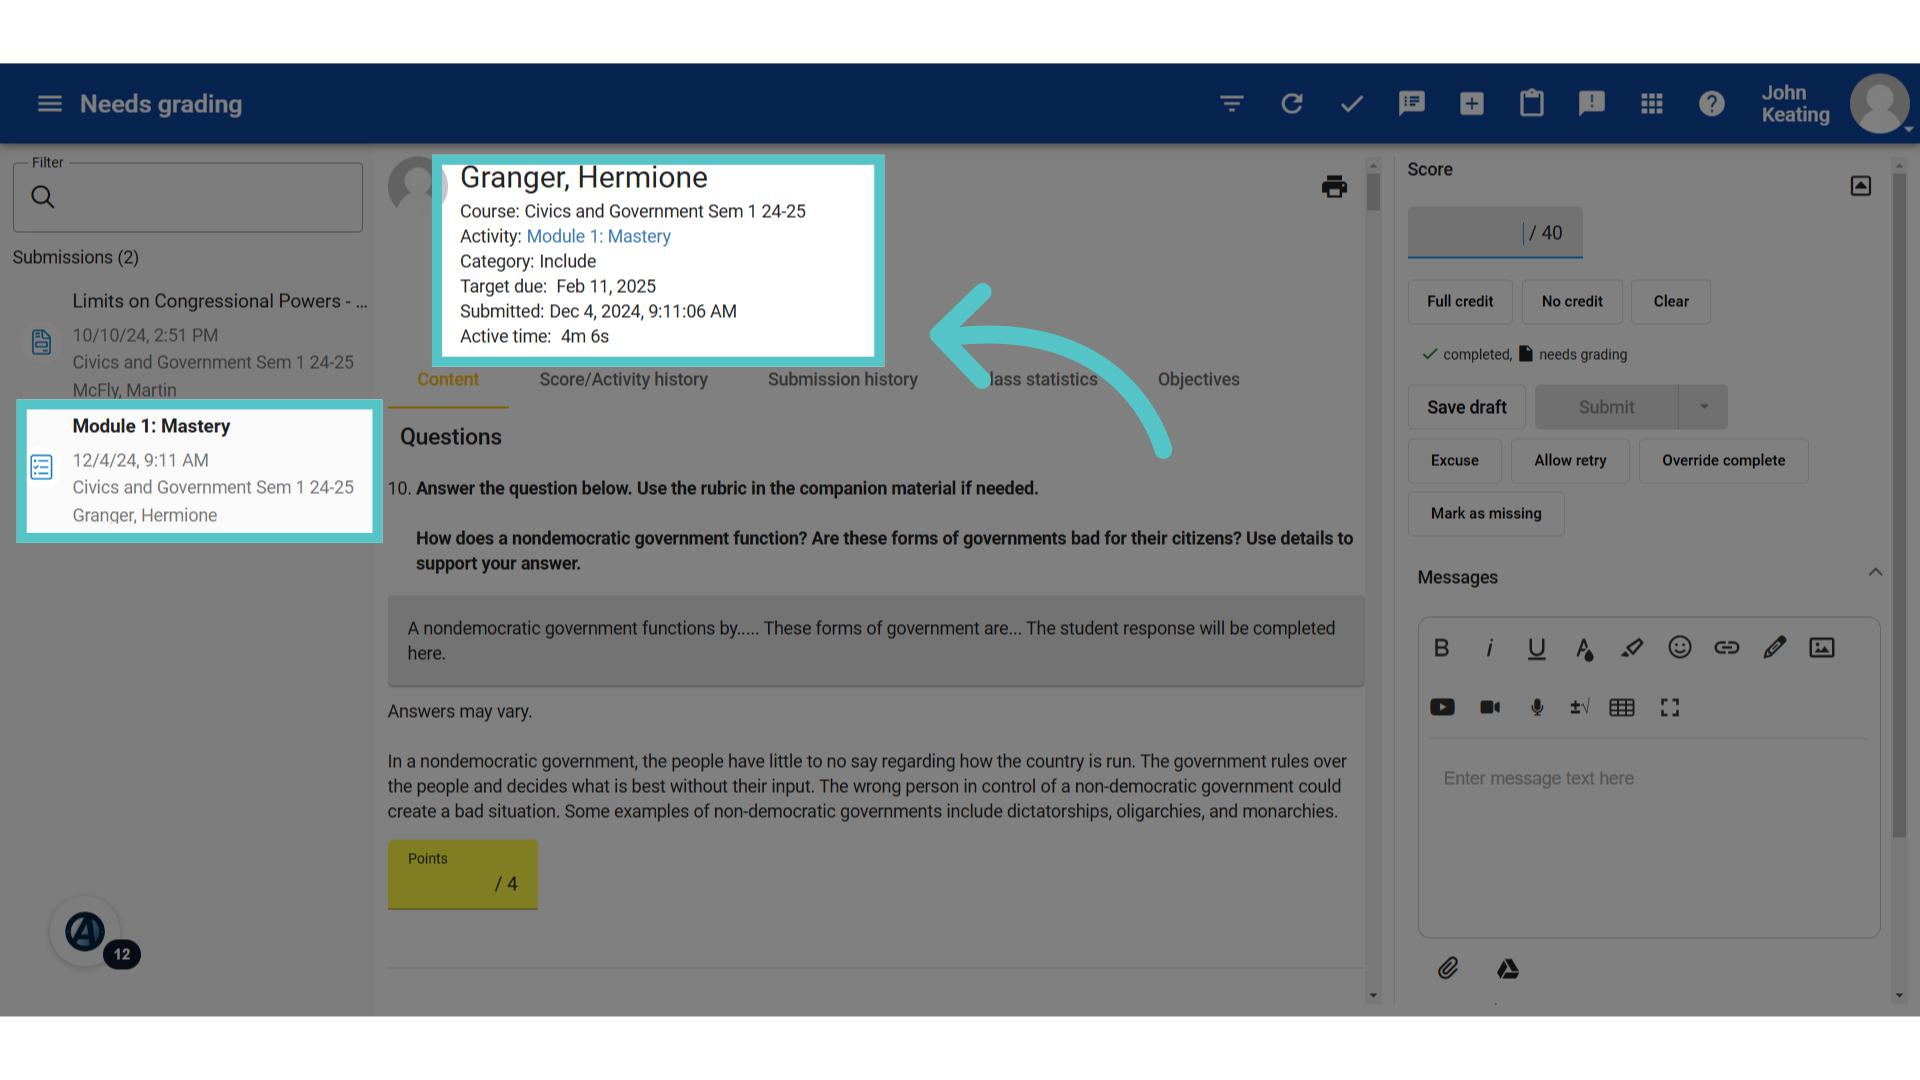Click Mark as missing button
This screenshot has height=1080, width=1920.
click(x=1486, y=513)
